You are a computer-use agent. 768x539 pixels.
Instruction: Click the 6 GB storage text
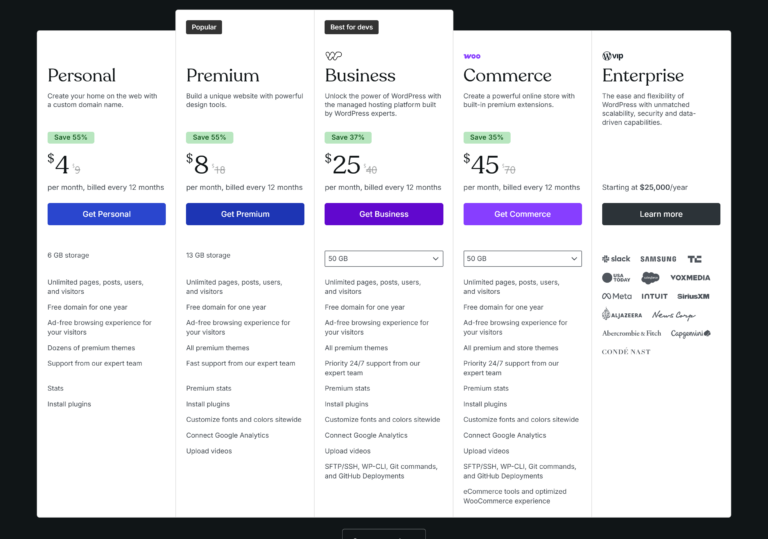click(x=68, y=255)
